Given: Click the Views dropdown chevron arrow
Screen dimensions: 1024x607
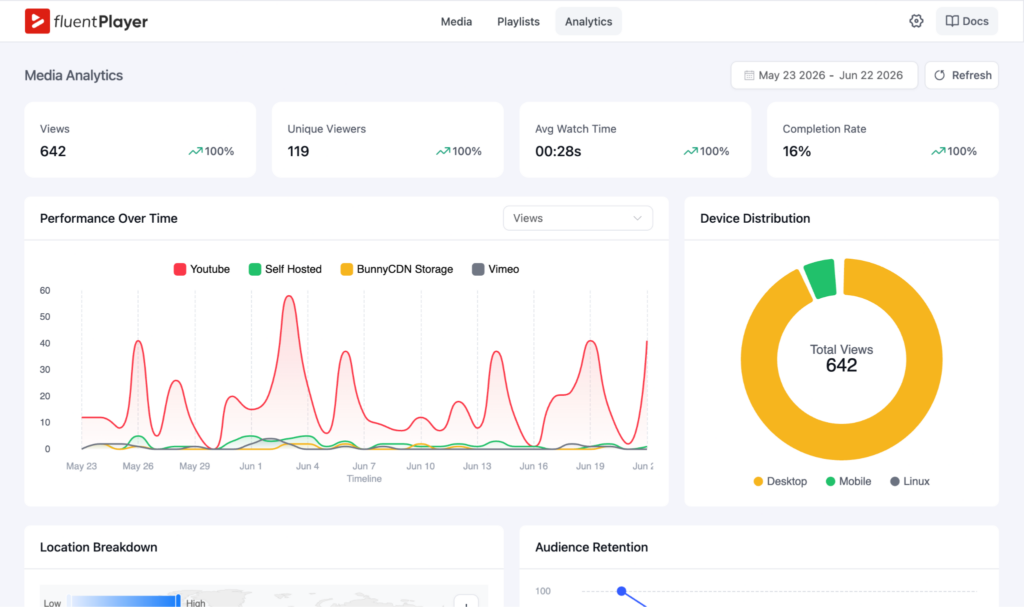Looking at the screenshot, I should coord(637,218).
